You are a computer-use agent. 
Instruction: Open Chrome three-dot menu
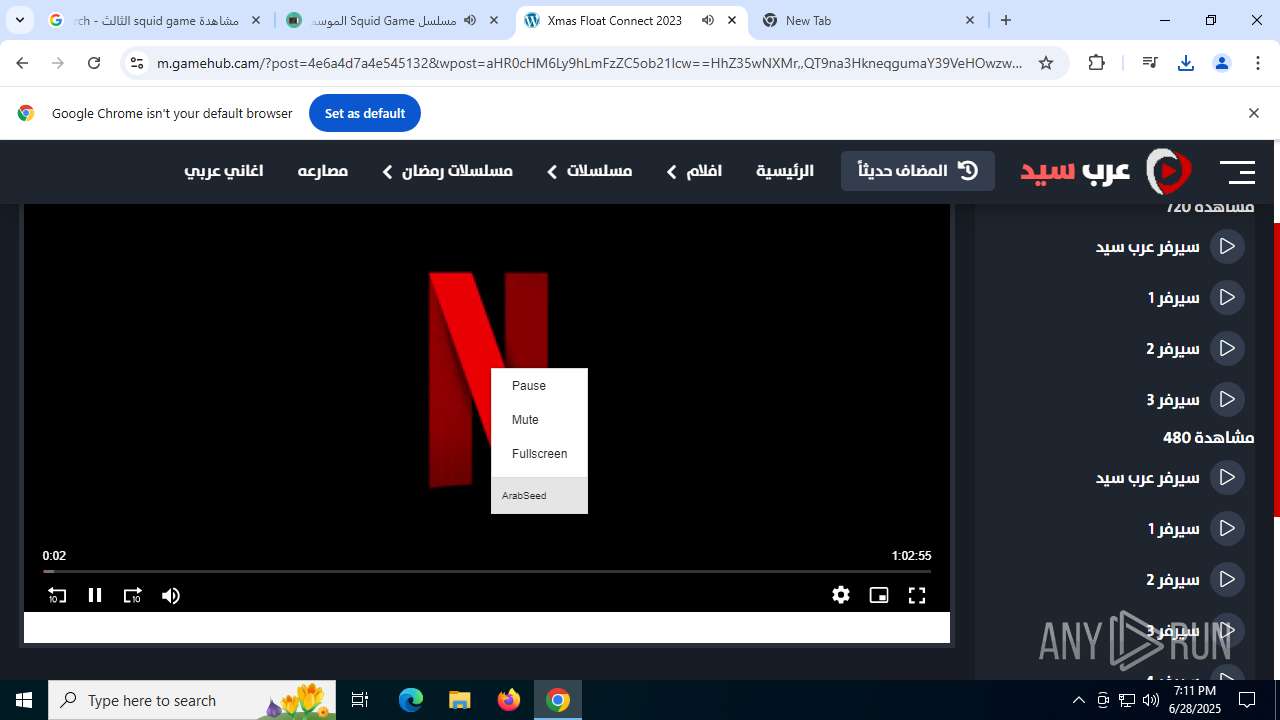(x=1257, y=63)
